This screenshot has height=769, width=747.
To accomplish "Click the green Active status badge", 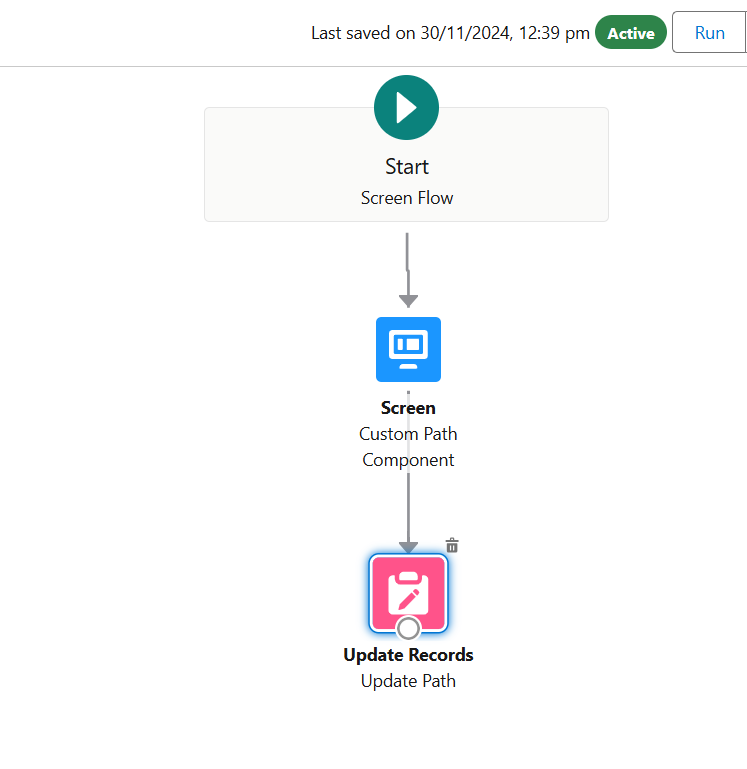I will pyautogui.click(x=631, y=33).
